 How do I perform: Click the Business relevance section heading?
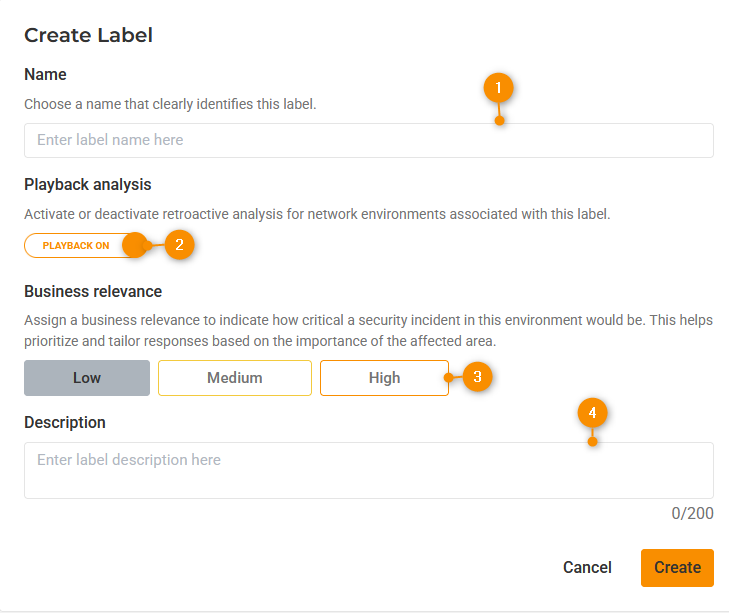[93, 292]
